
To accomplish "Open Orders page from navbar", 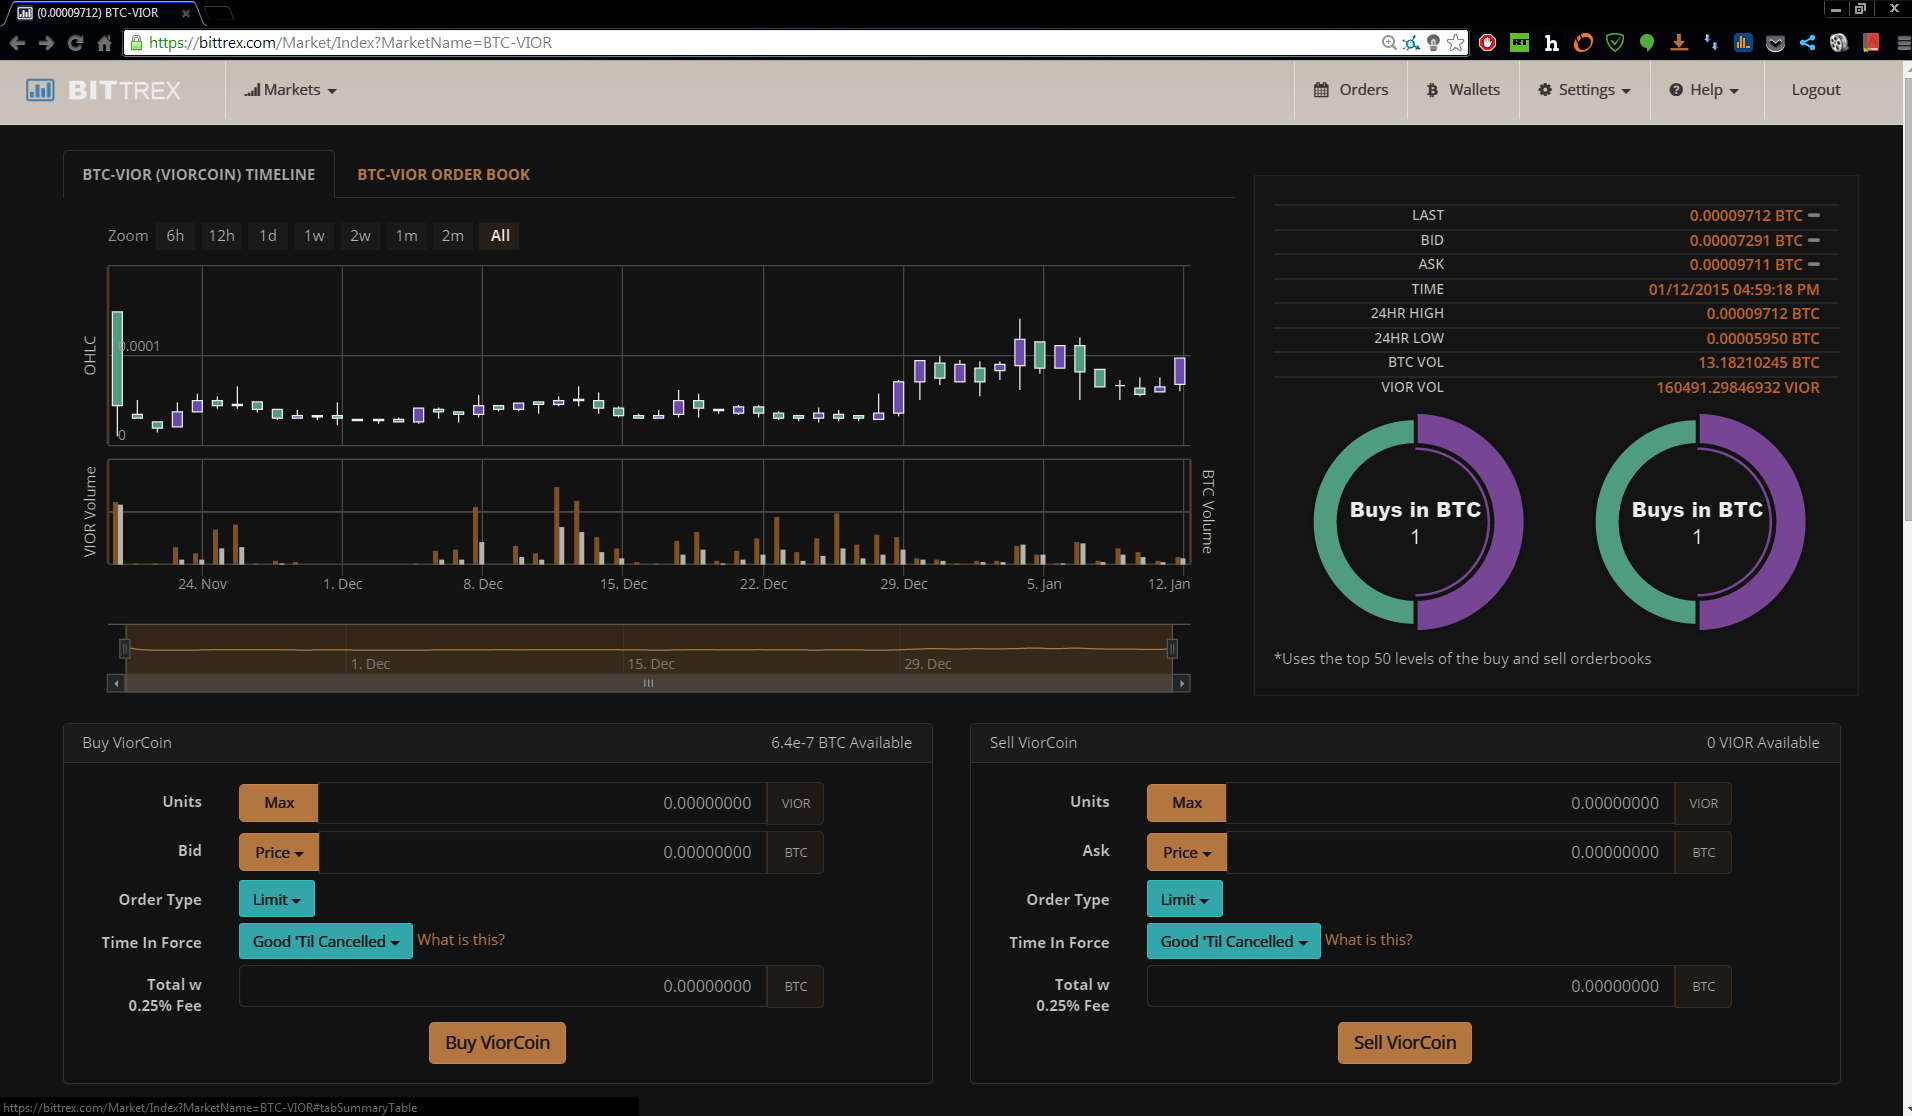I will tap(1351, 90).
